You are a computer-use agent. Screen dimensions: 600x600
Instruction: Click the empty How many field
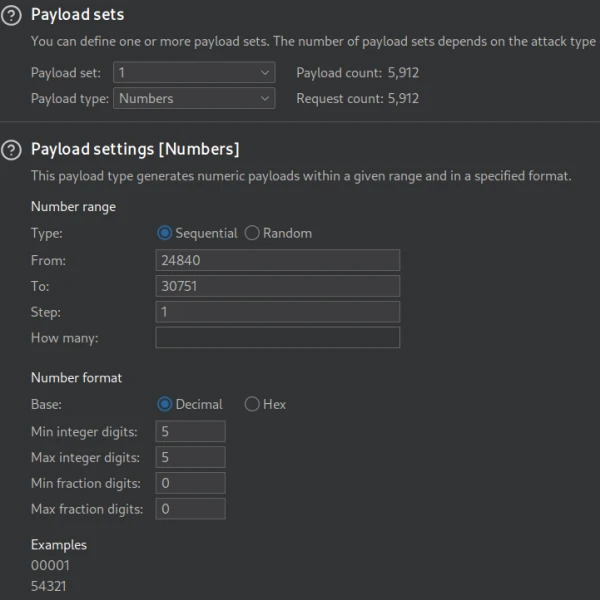[277, 338]
